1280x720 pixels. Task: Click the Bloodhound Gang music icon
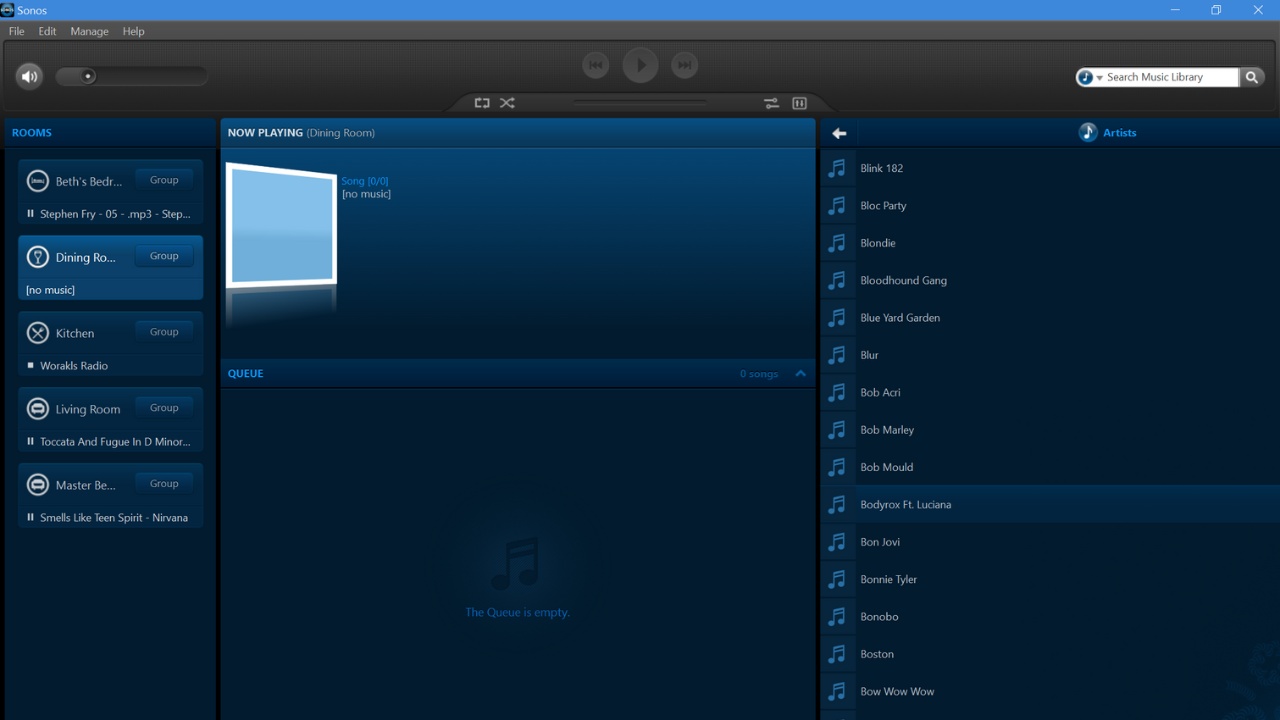(838, 280)
